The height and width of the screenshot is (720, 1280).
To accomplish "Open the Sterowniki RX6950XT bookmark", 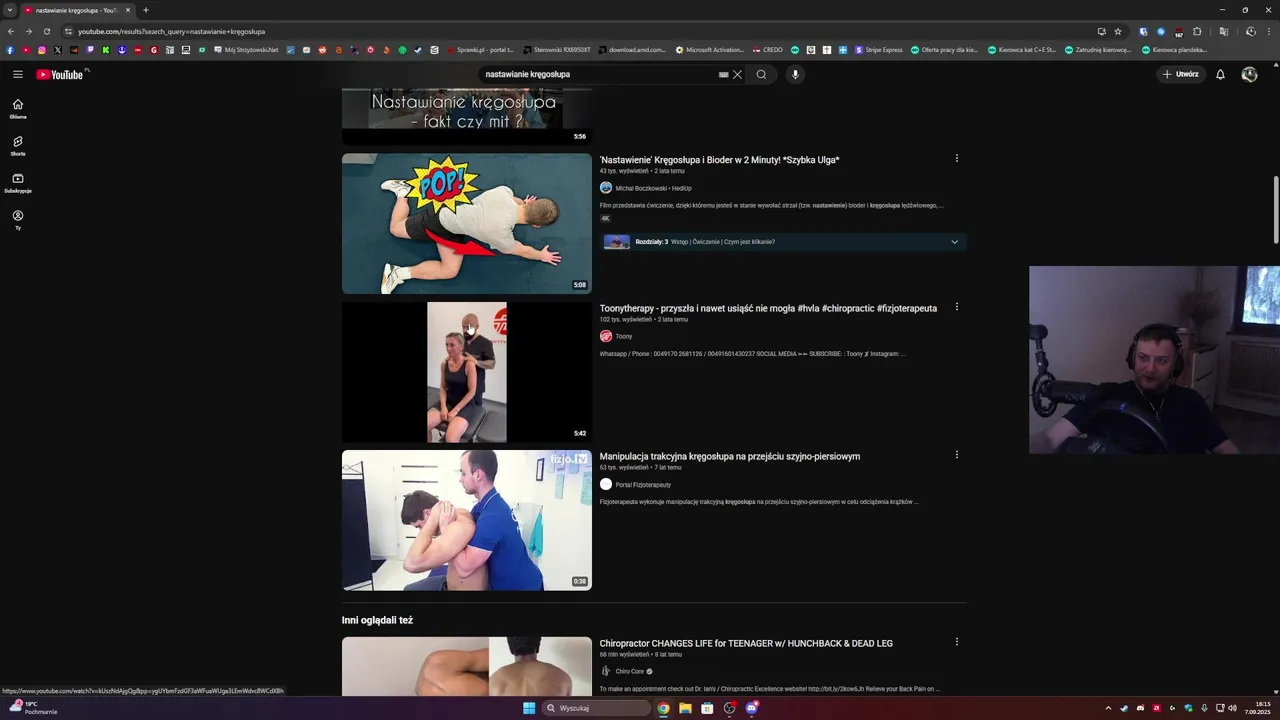I will pos(557,50).
